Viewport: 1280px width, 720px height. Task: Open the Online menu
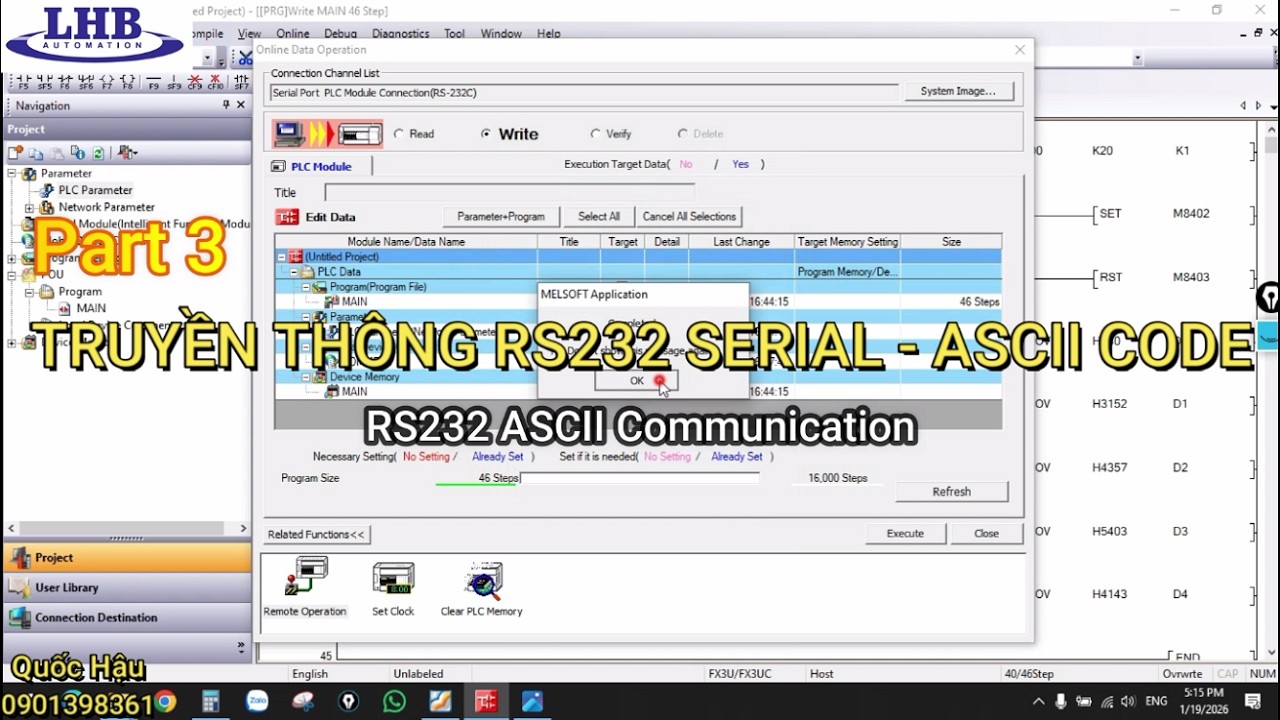tap(293, 34)
